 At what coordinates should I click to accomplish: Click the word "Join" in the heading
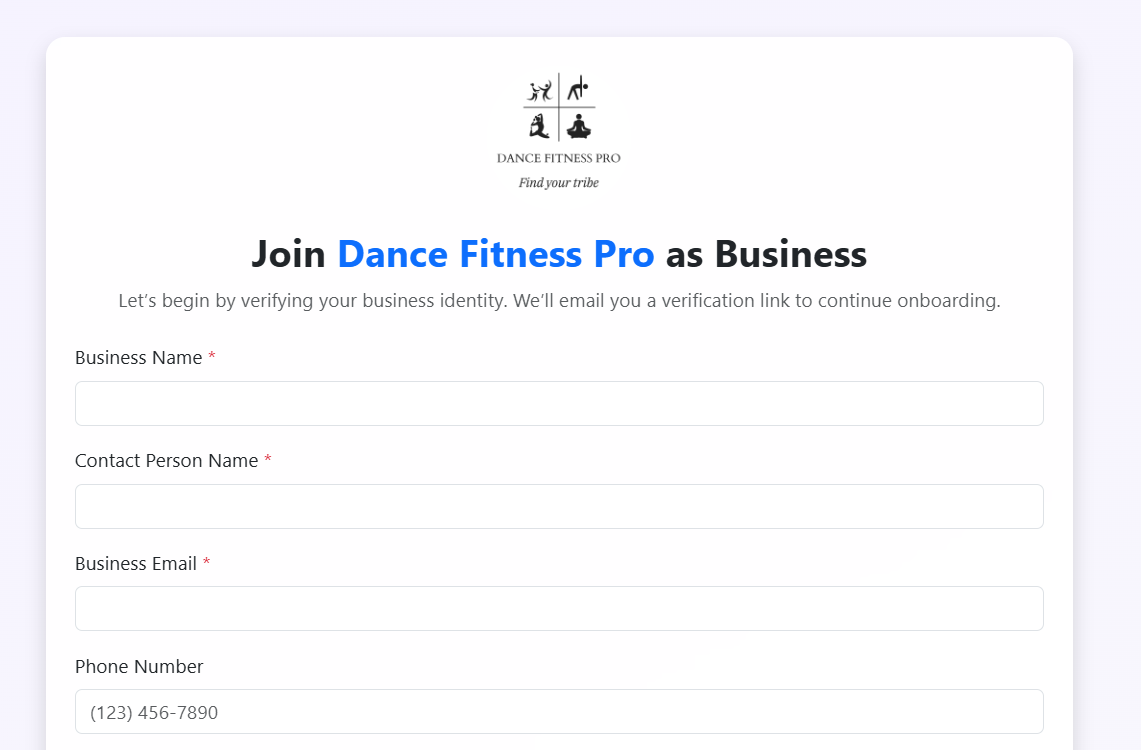(x=288, y=254)
